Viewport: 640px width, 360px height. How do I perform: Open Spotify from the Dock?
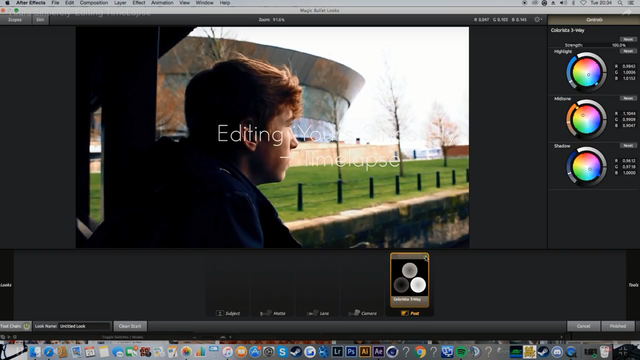tap(461, 351)
